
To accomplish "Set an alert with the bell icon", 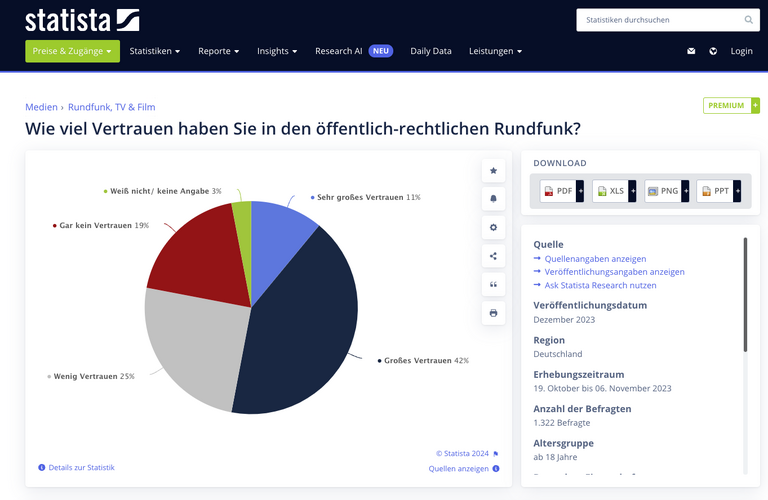I will pyautogui.click(x=493, y=199).
